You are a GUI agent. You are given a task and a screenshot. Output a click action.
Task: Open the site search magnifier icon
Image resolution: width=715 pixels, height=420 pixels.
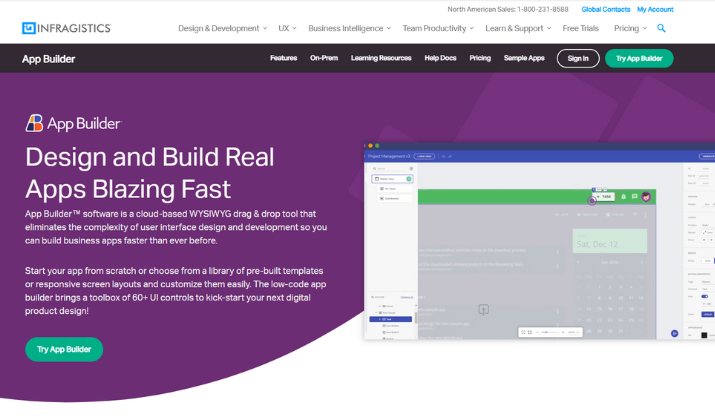click(x=661, y=28)
